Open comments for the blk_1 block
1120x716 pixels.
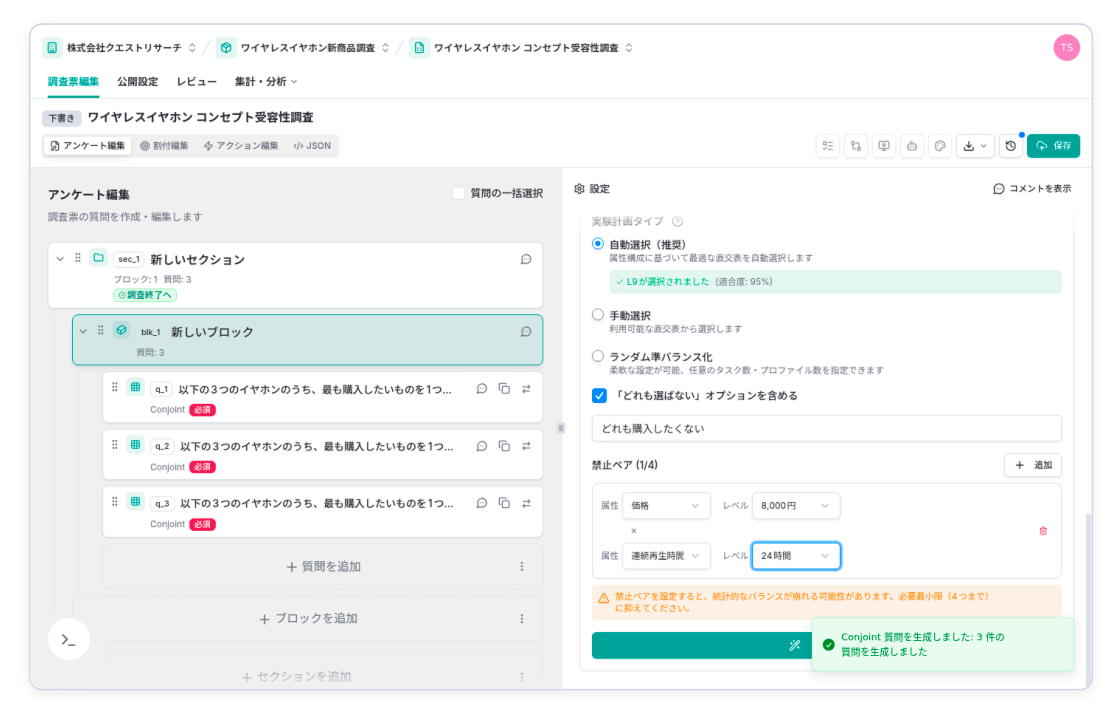pos(526,332)
